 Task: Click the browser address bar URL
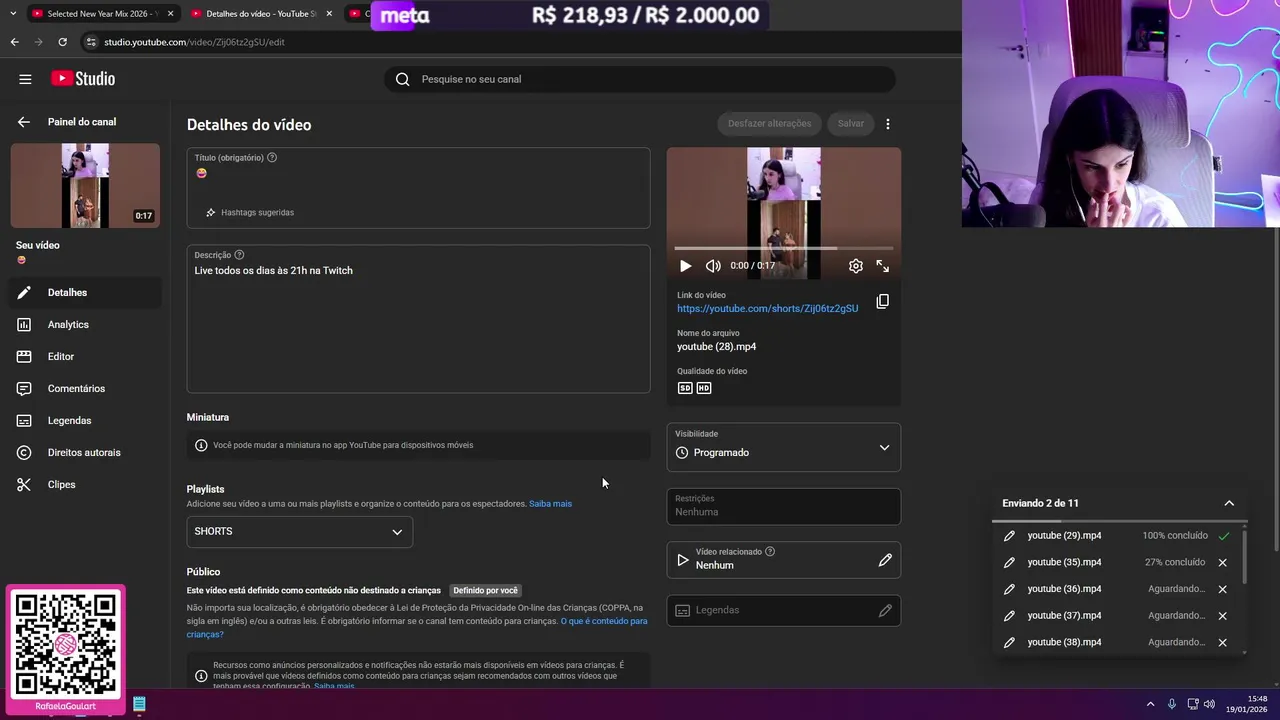pos(195,42)
